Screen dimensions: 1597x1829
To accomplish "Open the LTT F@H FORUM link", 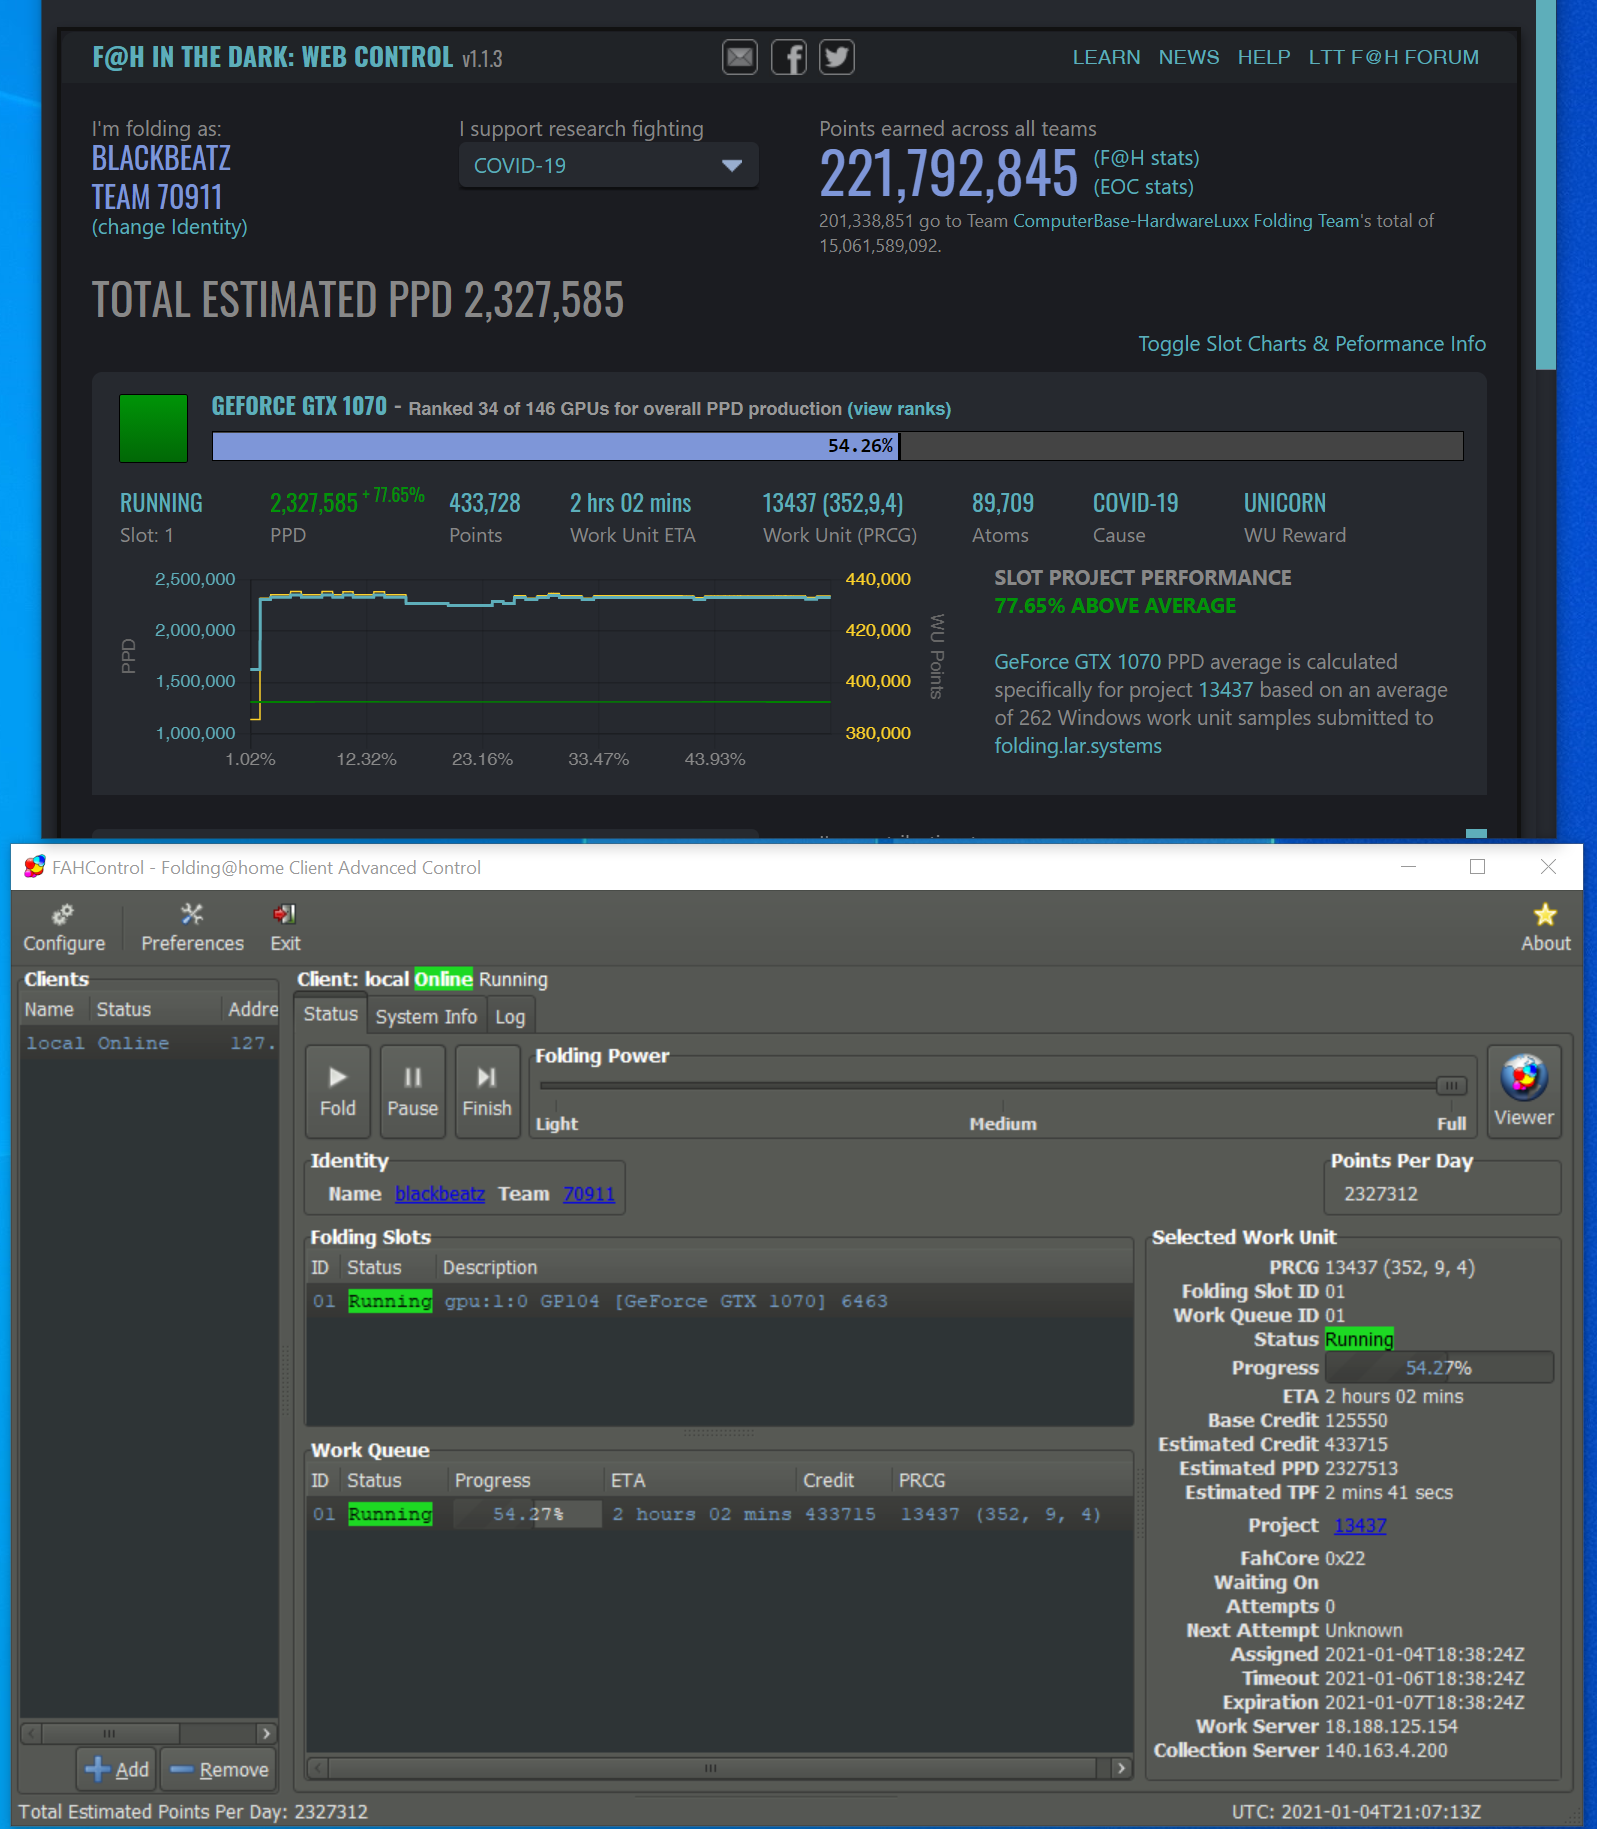I will (1393, 57).
